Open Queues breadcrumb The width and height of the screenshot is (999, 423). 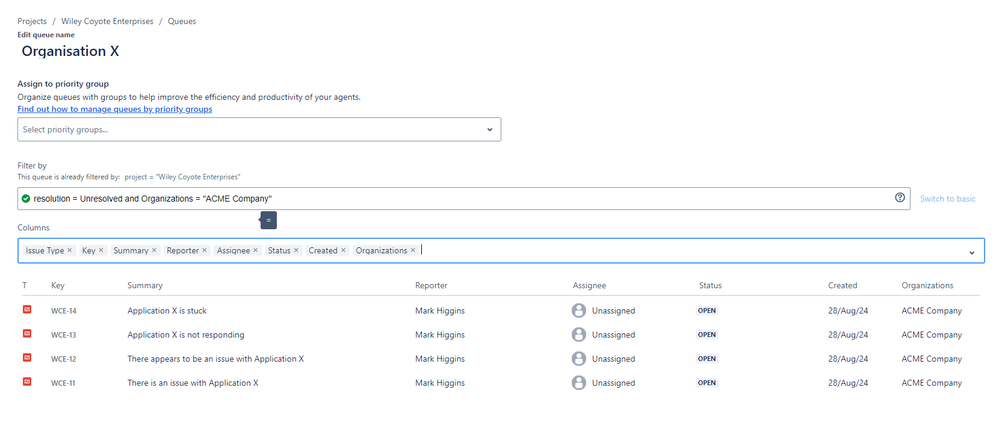click(182, 21)
